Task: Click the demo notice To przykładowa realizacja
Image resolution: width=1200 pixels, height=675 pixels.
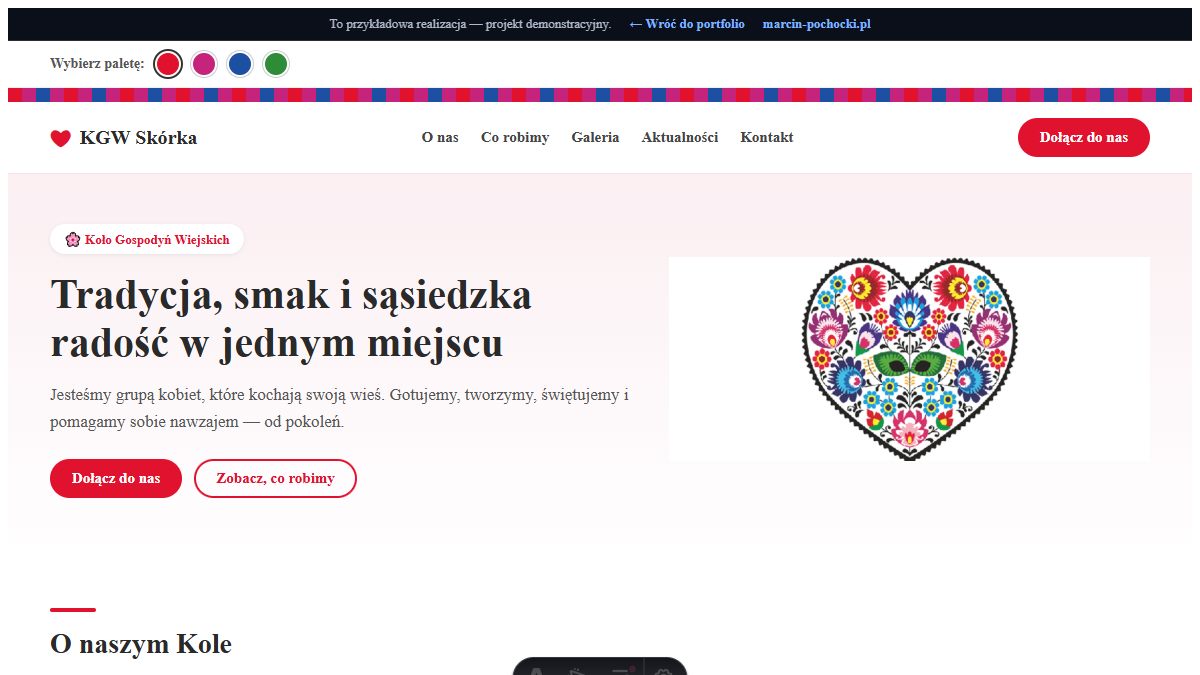Action: pos(470,24)
